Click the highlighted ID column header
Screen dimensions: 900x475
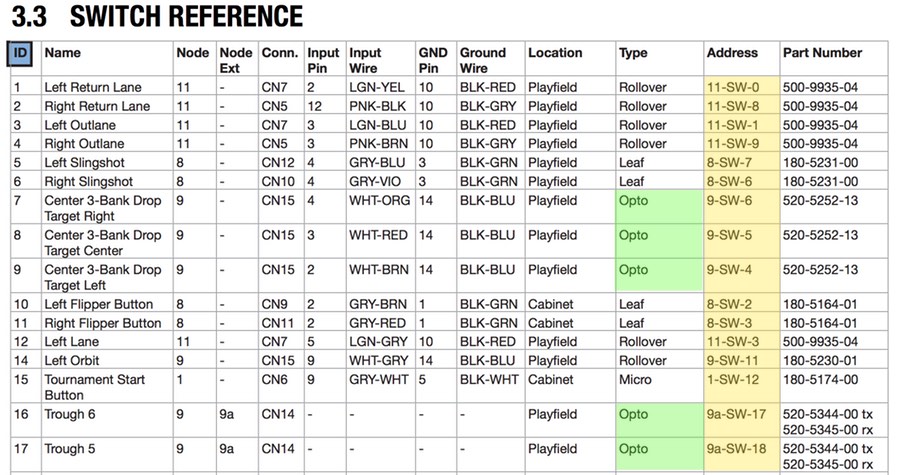pyautogui.click(x=20, y=53)
